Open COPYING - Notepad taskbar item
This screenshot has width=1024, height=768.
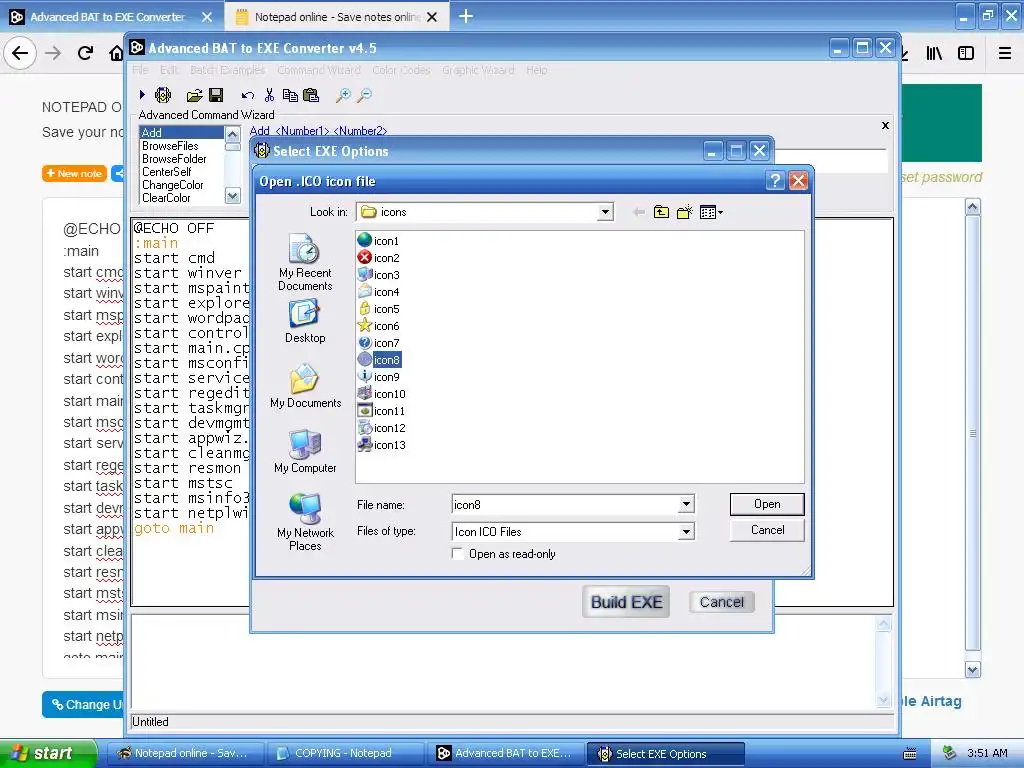pyautogui.click(x=344, y=754)
